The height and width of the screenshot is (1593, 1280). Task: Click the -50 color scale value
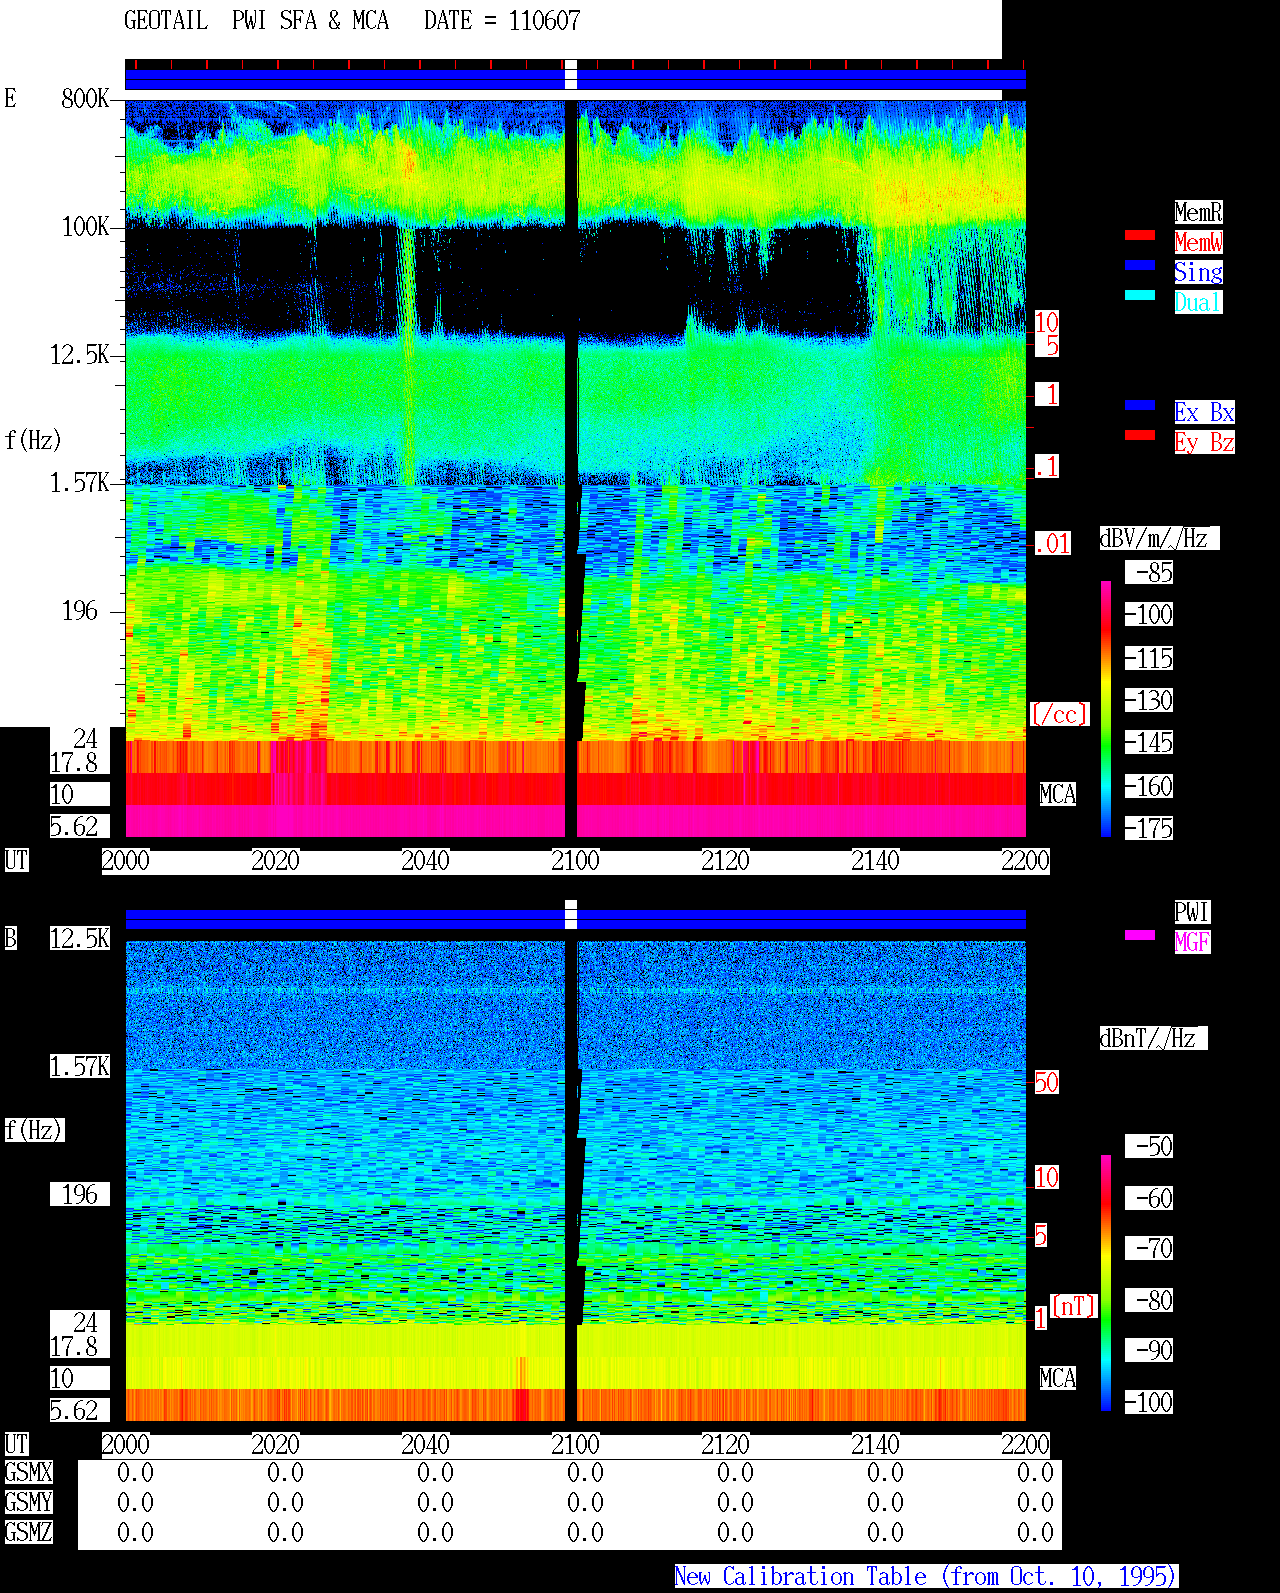(1150, 1146)
